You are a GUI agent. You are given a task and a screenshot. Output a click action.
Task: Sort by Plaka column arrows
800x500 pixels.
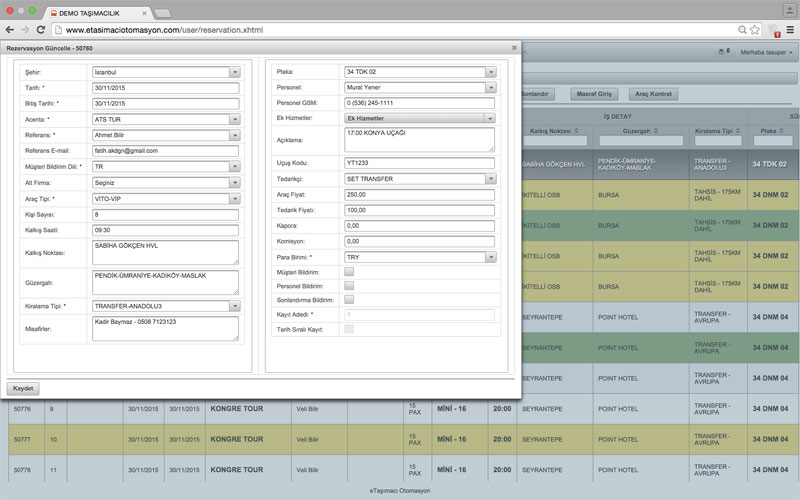coord(781,131)
